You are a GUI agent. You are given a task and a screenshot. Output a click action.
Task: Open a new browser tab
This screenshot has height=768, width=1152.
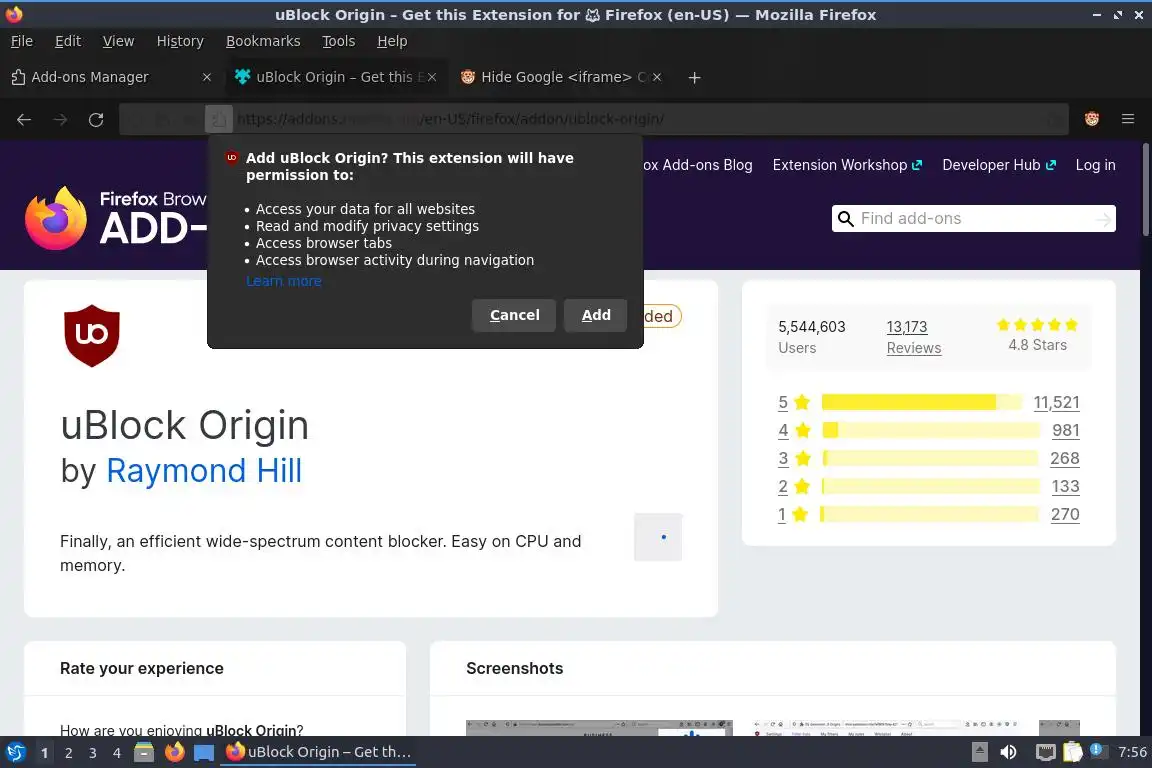[694, 77]
